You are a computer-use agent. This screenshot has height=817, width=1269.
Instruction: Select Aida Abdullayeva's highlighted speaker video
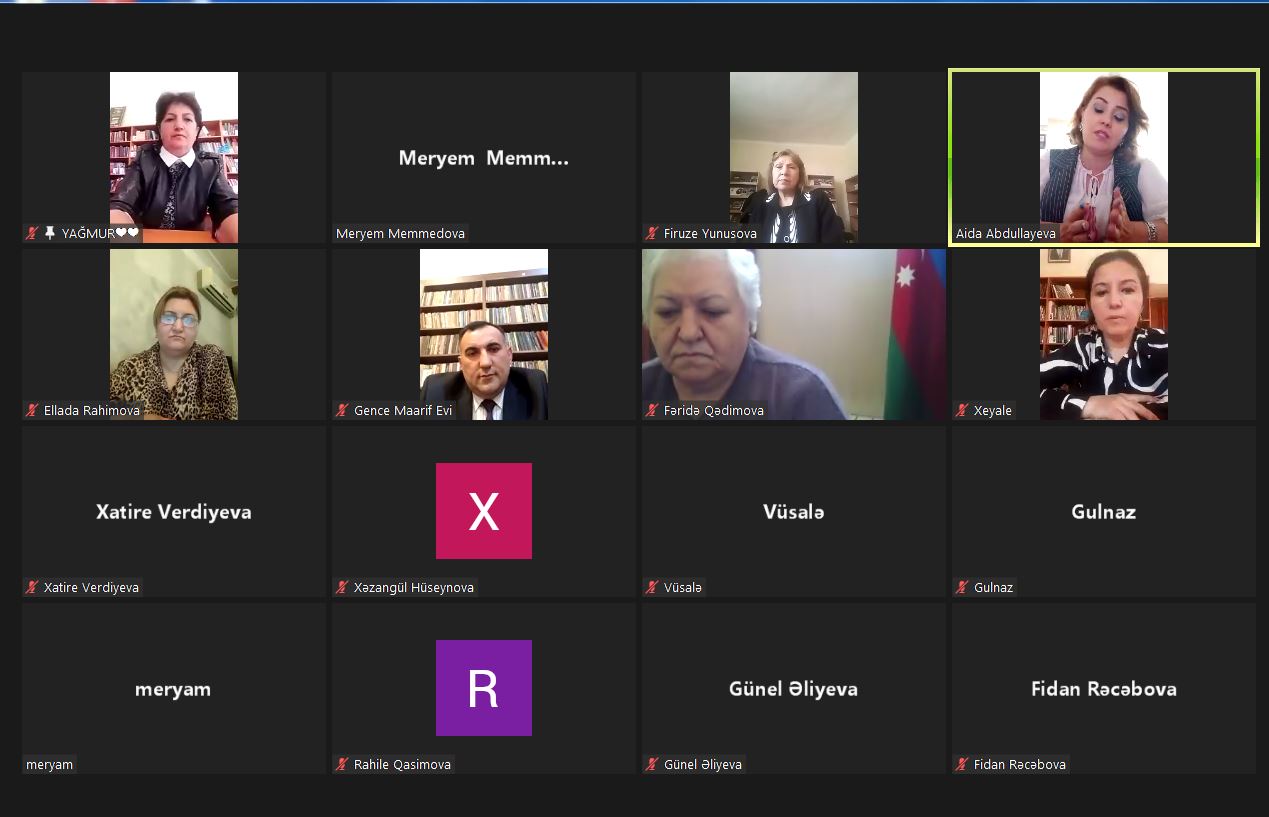(x=1103, y=155)
